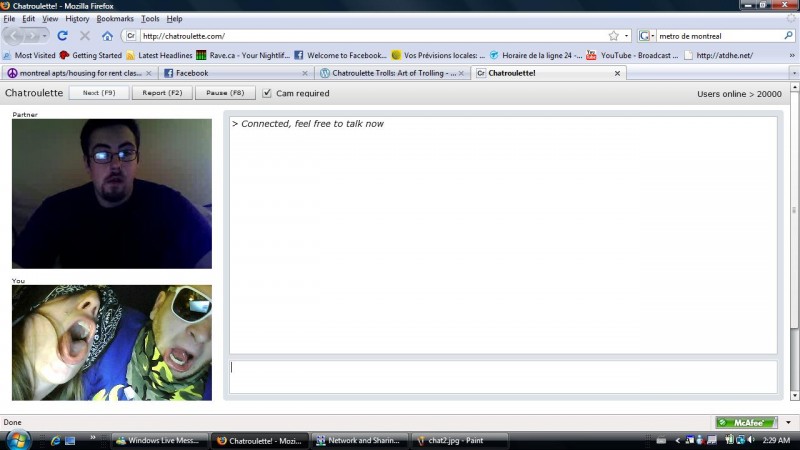Open the dropdown arrow next to McAfee
800x450 pixels.
pyautogui.click(x=788, y=422)
